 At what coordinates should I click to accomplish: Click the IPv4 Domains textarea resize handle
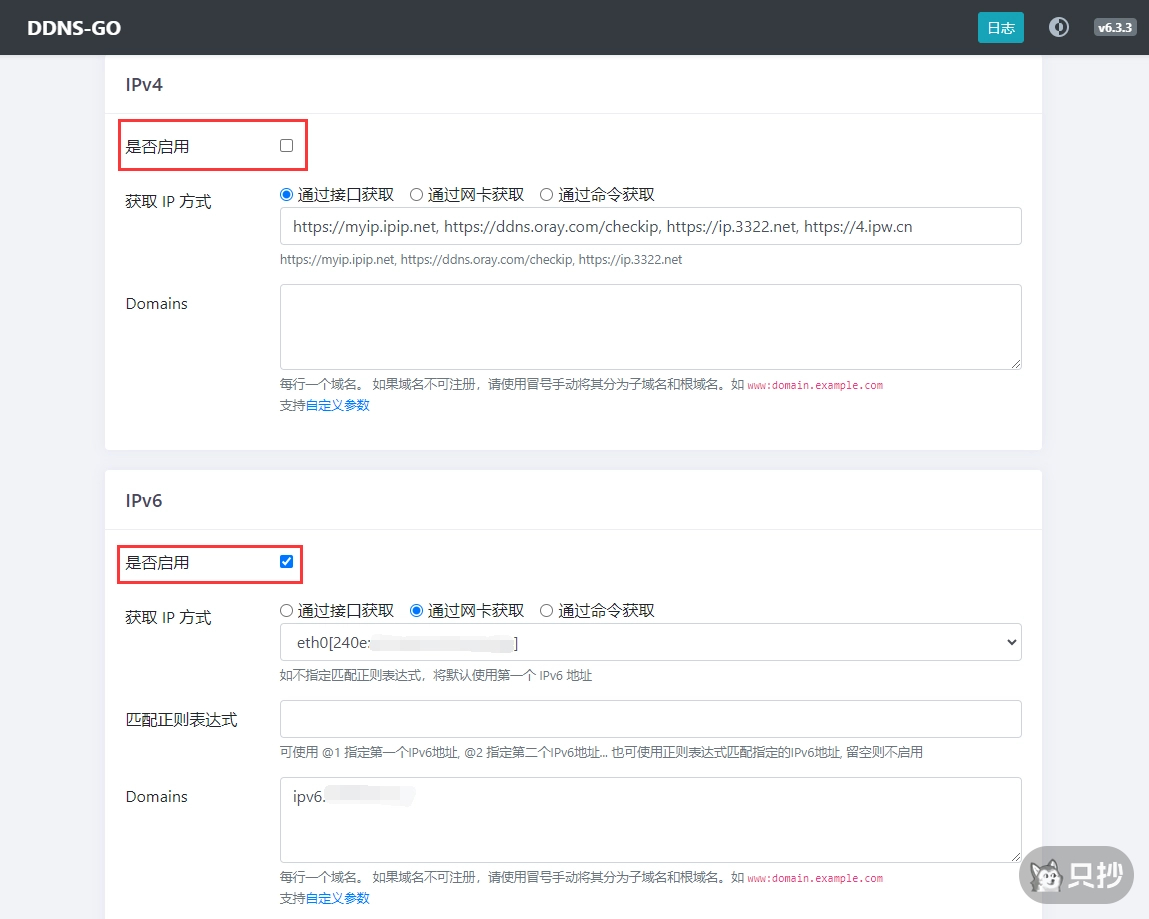pyautogui.click(x=1016, y=364)
